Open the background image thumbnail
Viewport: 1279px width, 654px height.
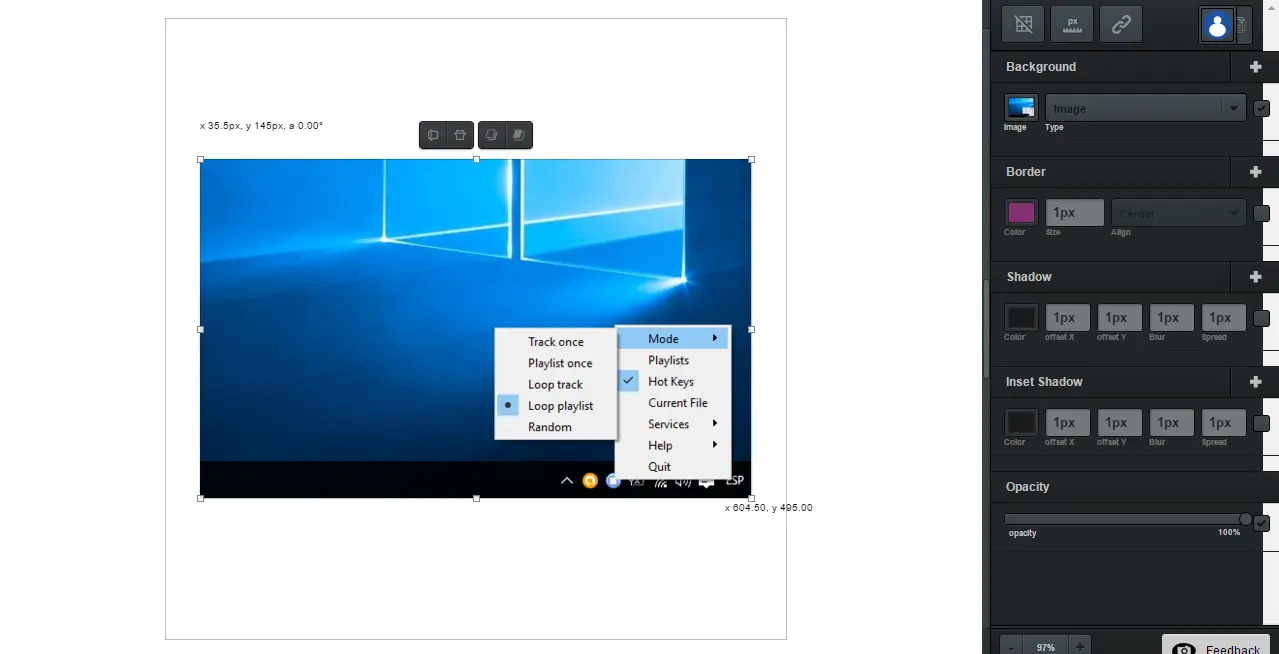1021,107
